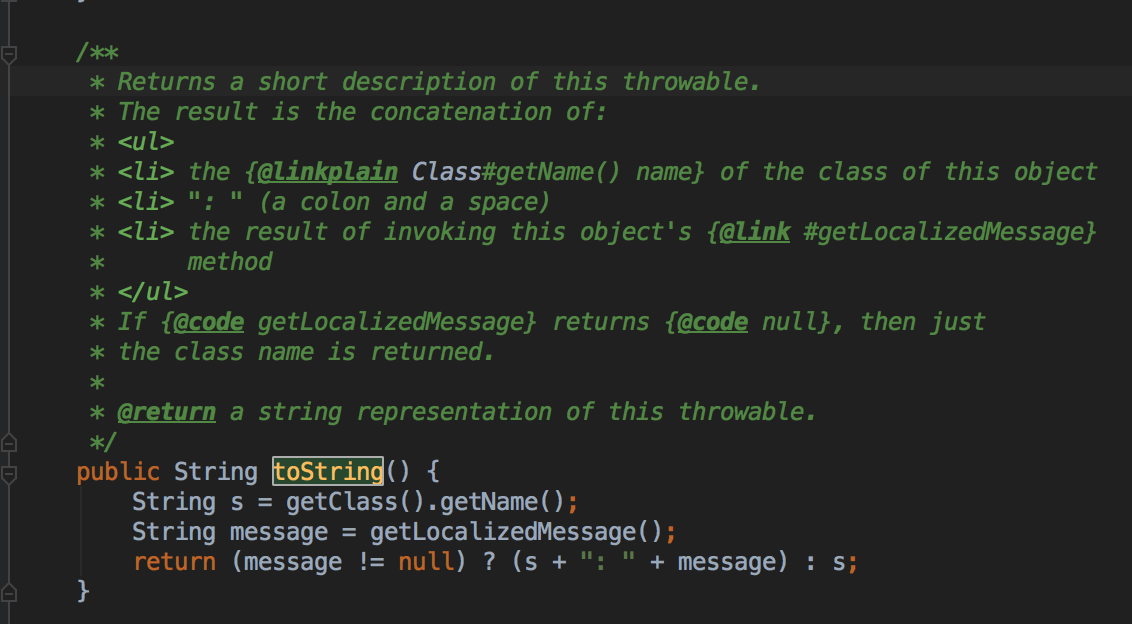Collapse the toString method using gutter fold marker
Viewport: 1132px width, 624px height.
[x=9, y=471]
